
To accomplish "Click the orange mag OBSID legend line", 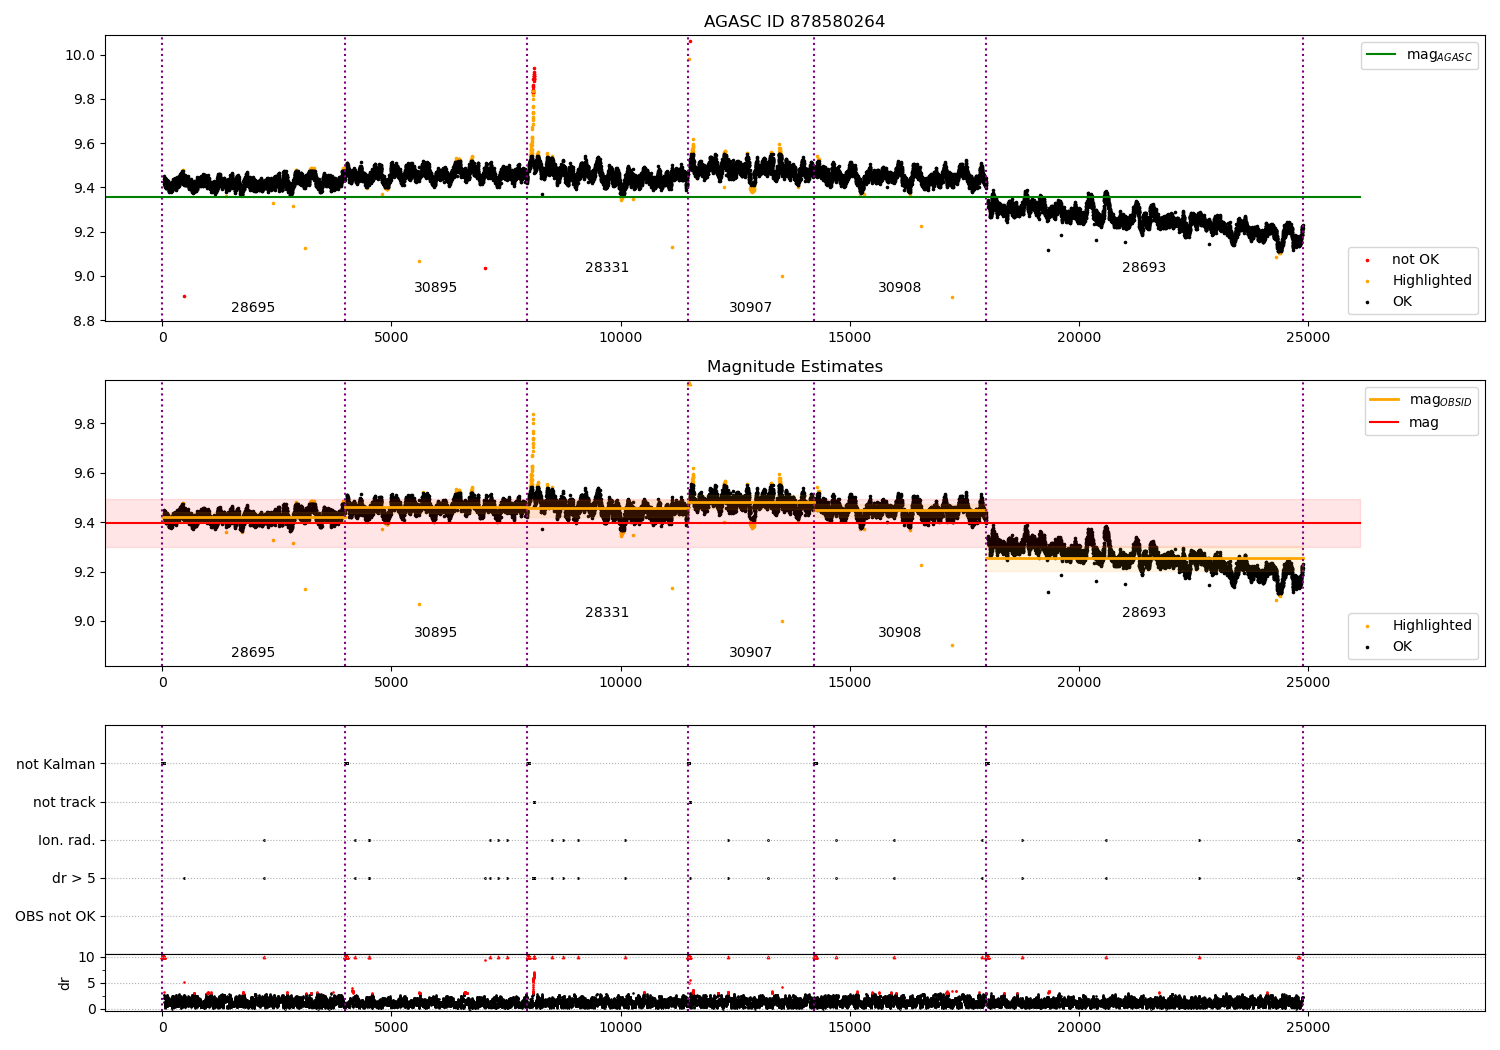I will click(x=1384, y=399).
